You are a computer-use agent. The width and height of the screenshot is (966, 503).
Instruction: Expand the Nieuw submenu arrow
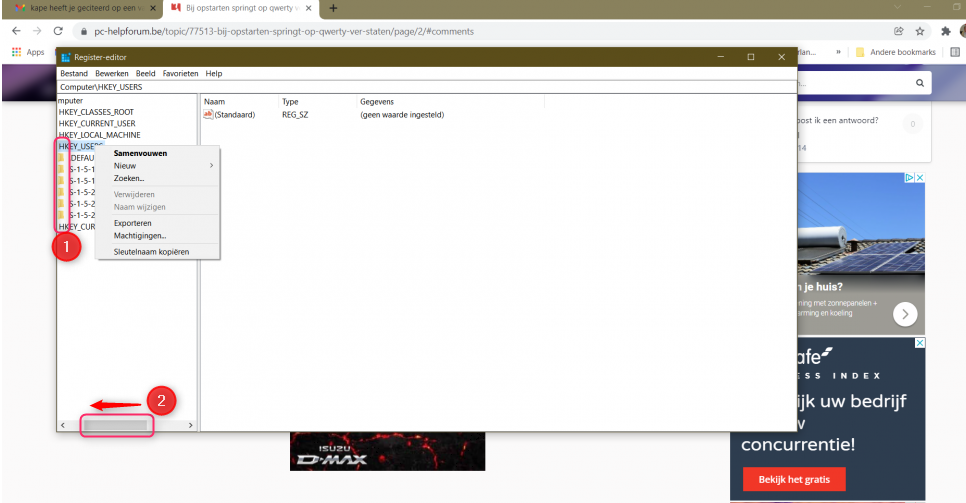211,166
